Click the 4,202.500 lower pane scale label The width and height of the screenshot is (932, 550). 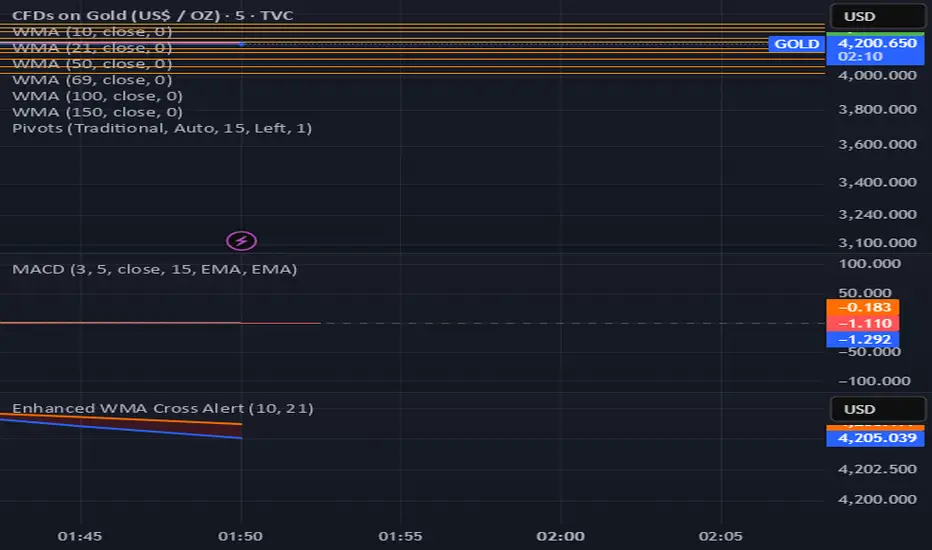877,469
